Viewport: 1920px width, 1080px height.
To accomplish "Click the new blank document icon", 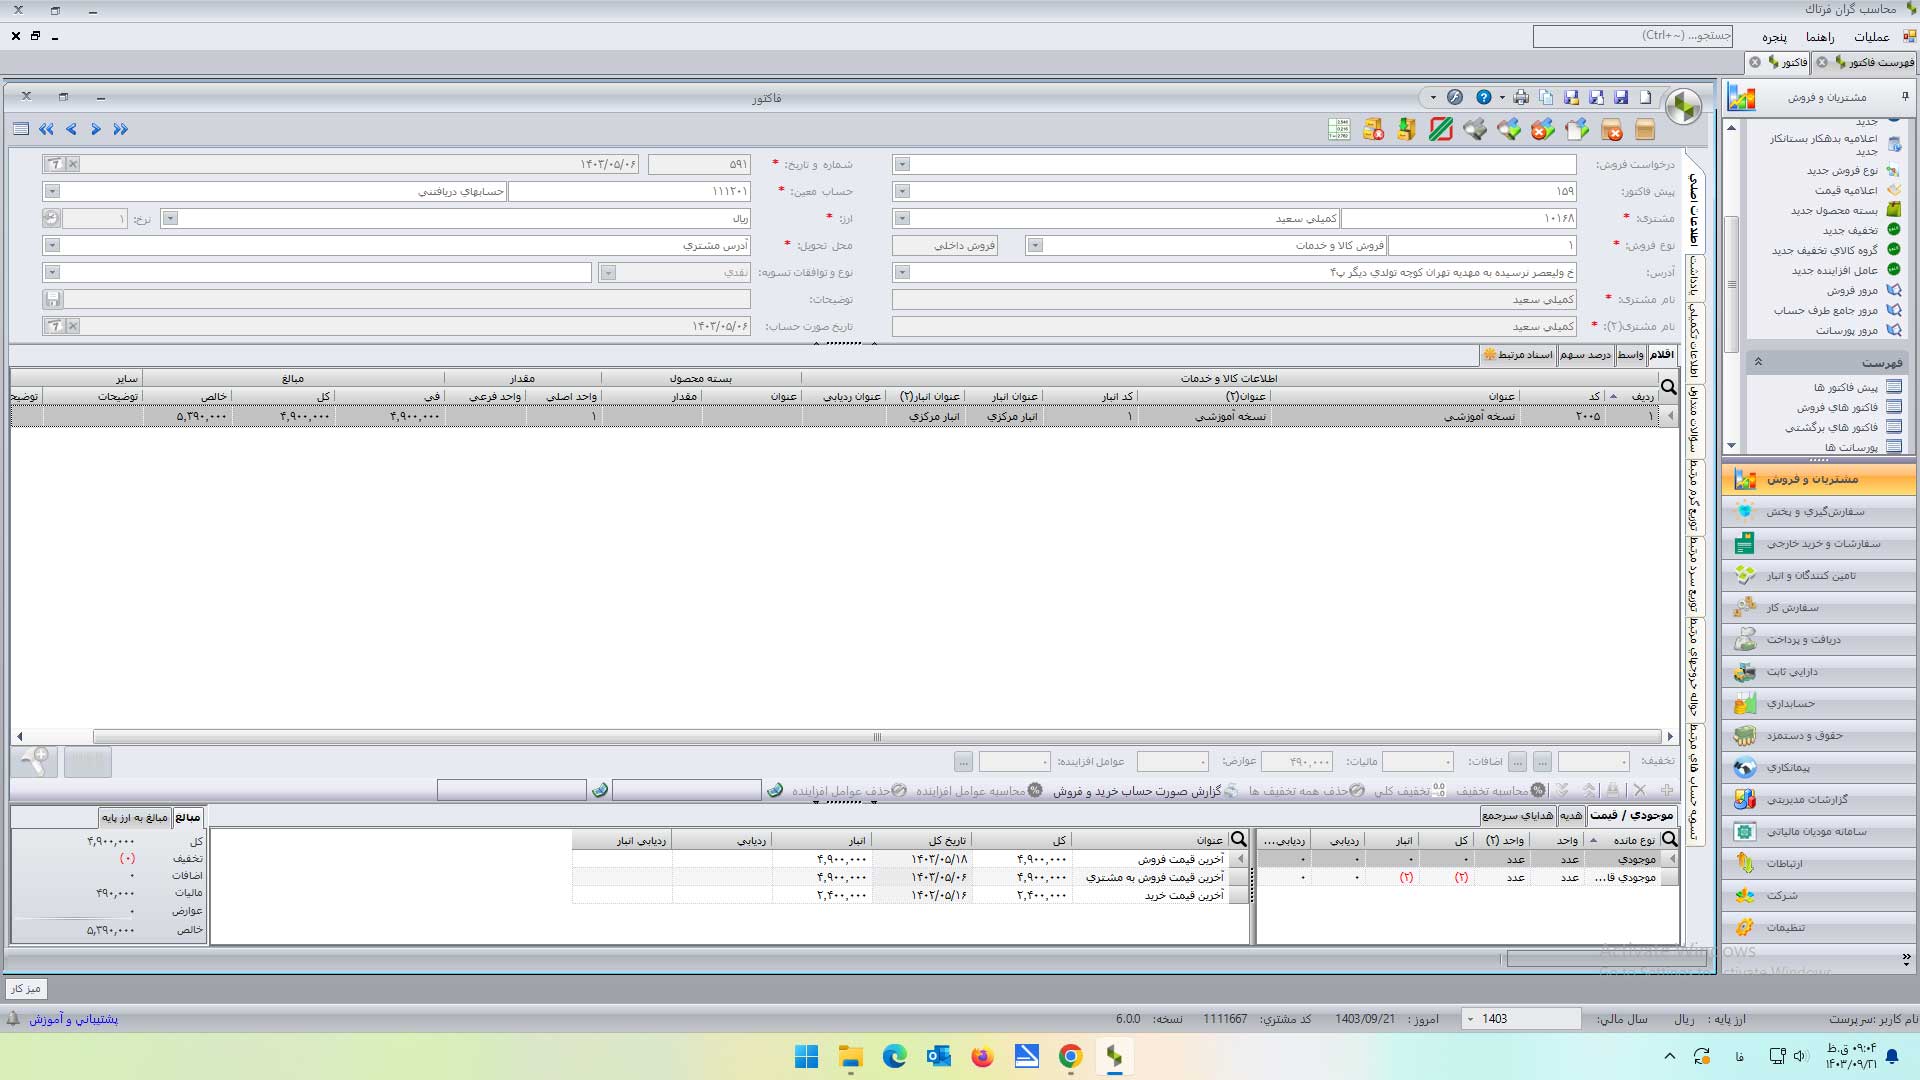I will [1646, 98].
